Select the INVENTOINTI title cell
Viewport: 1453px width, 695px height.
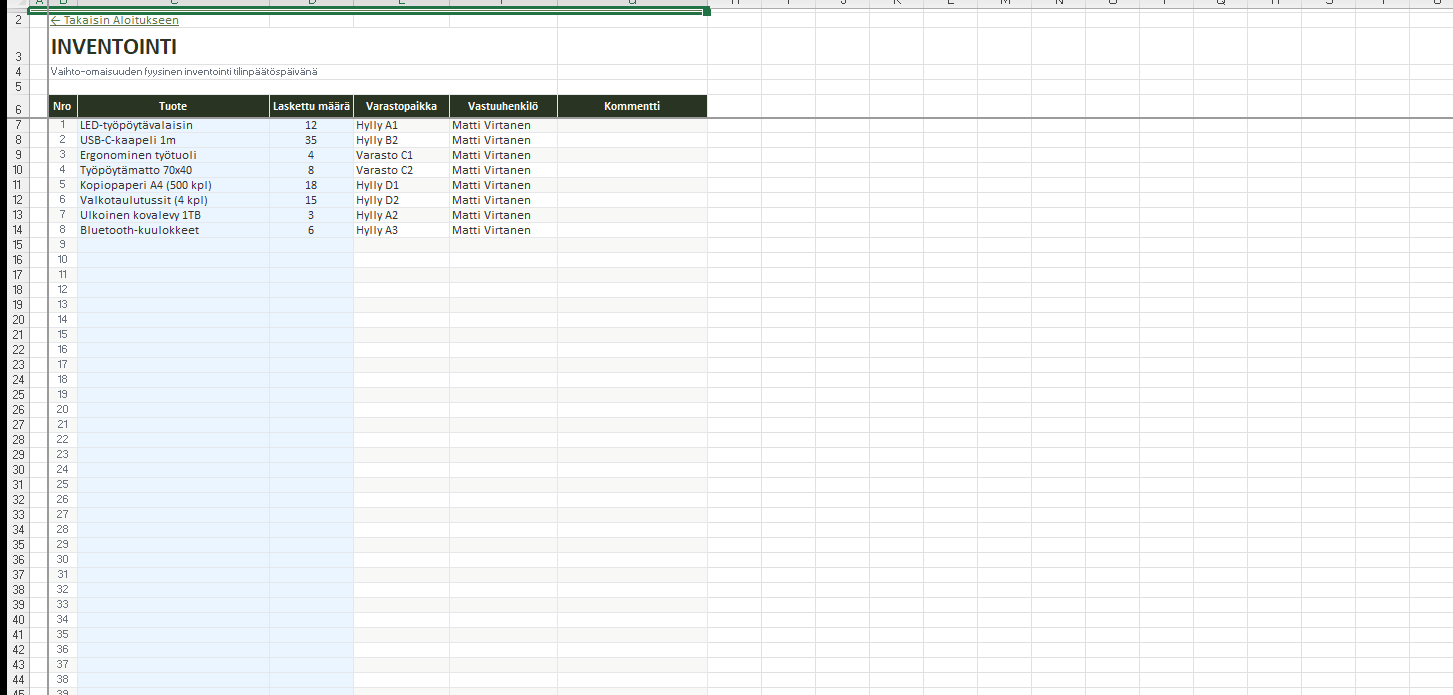point(114,47)
